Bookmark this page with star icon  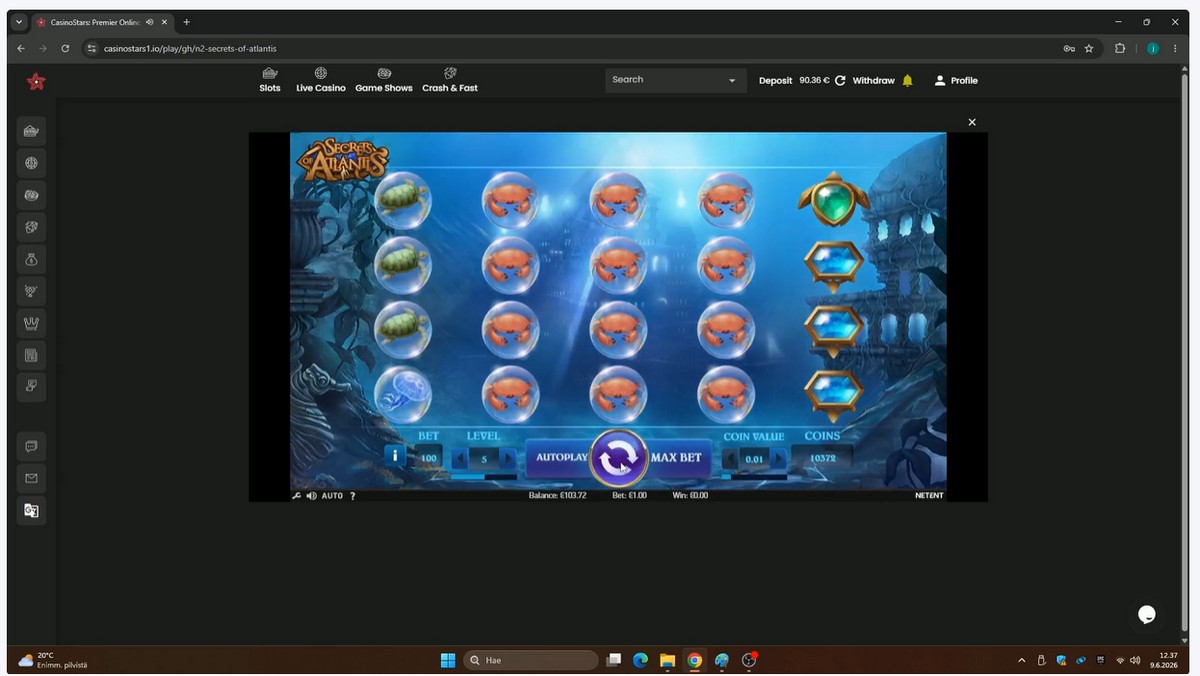(x=1089, y=48)
